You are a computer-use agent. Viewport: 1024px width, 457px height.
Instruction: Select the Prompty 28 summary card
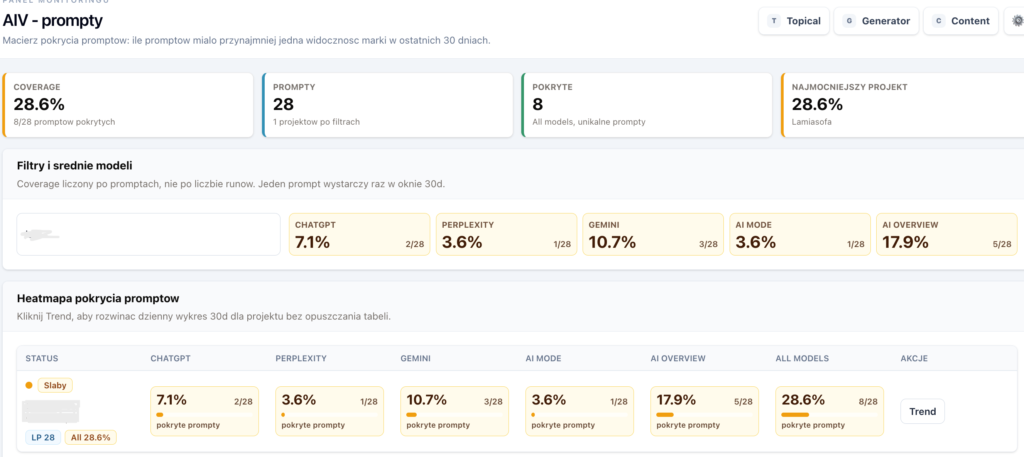387,105
